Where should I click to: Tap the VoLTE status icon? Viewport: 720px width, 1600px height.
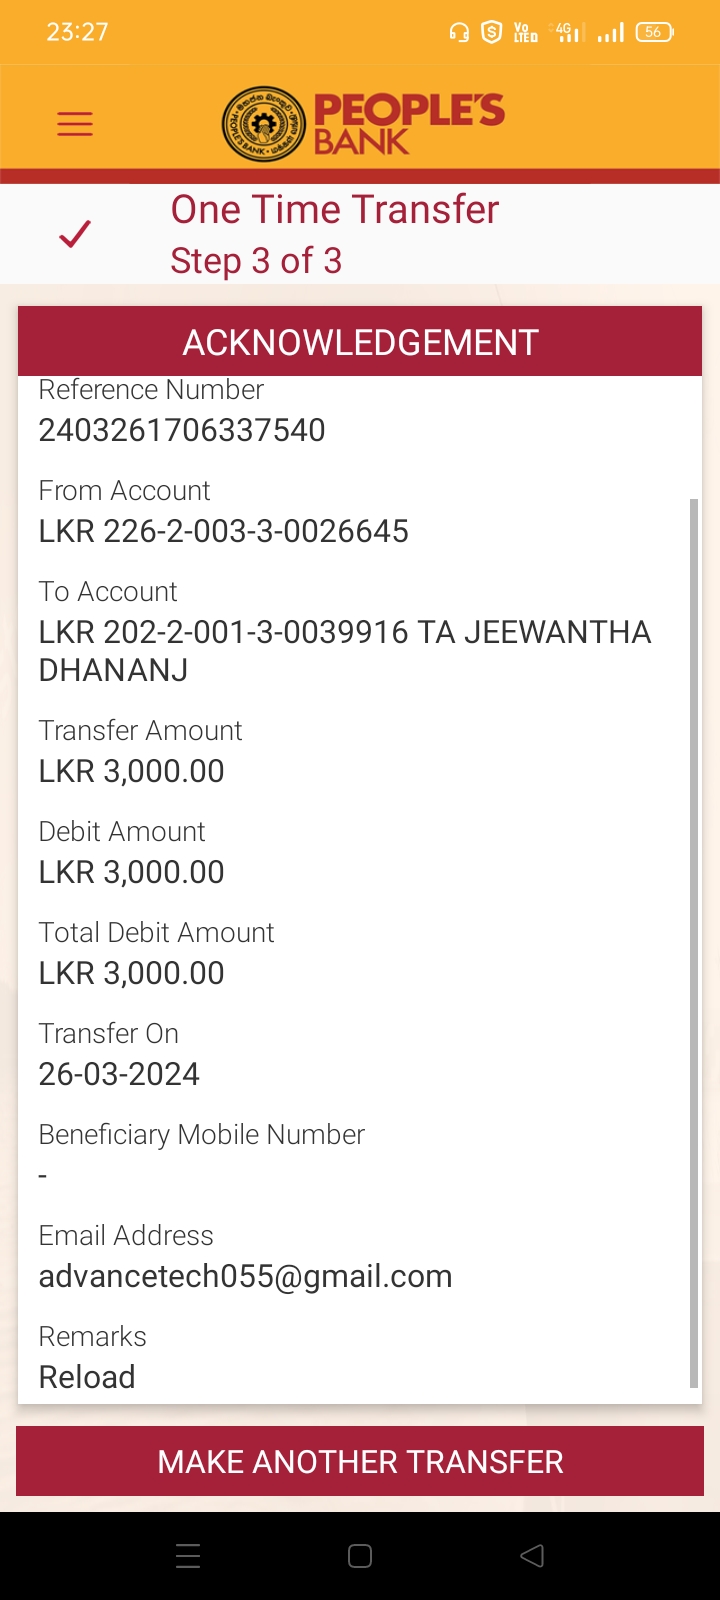[525, 33]
